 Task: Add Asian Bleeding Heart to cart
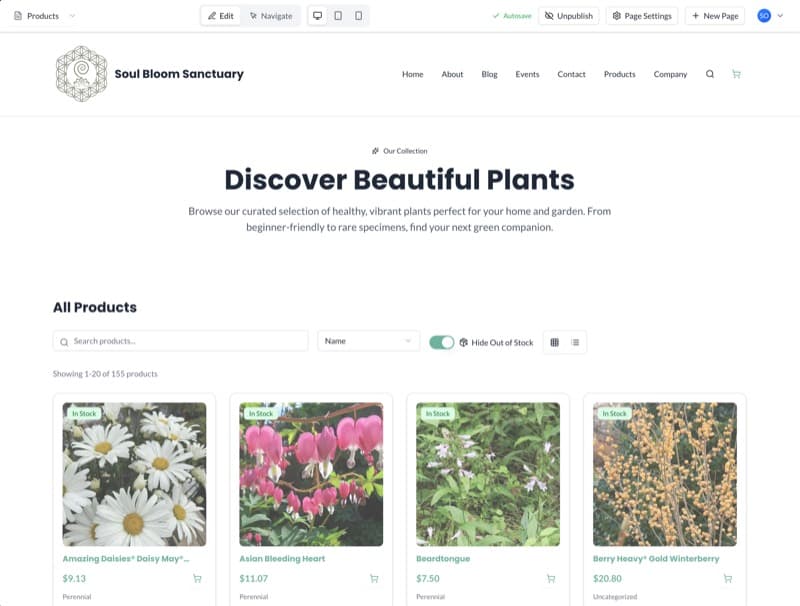click(373, 578)
